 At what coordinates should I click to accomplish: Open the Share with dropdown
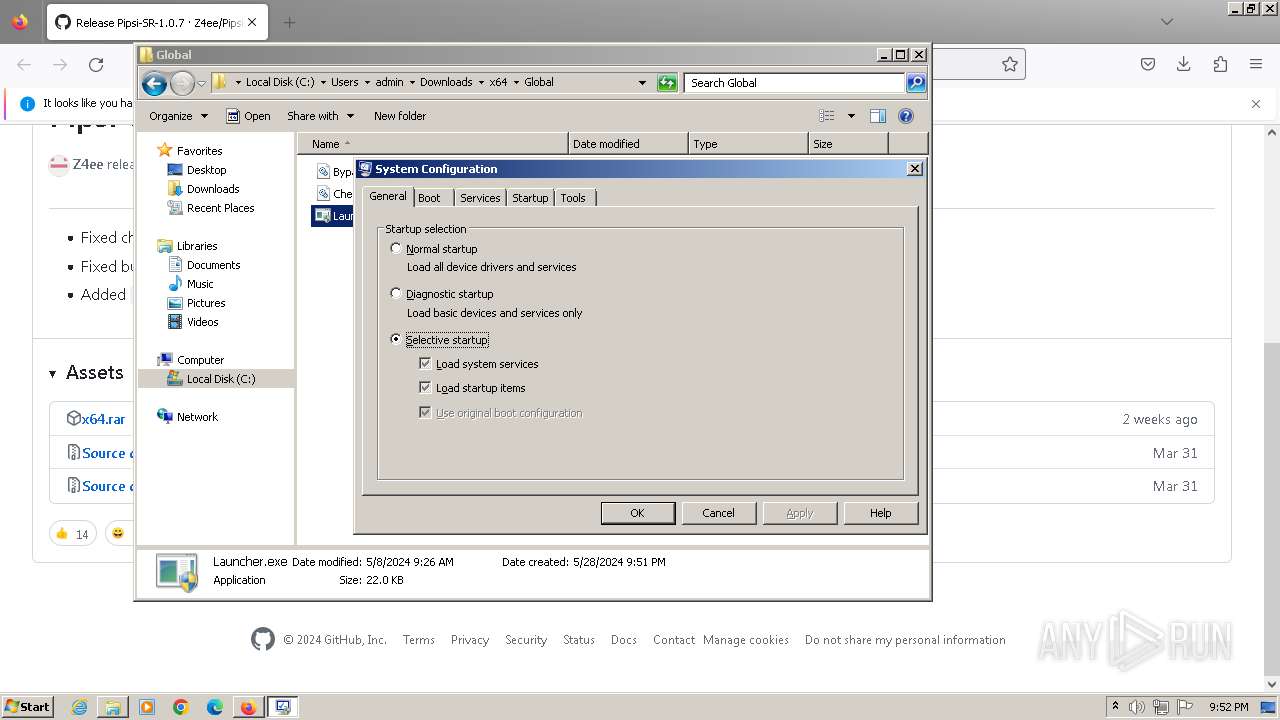[x=320, y=116]
